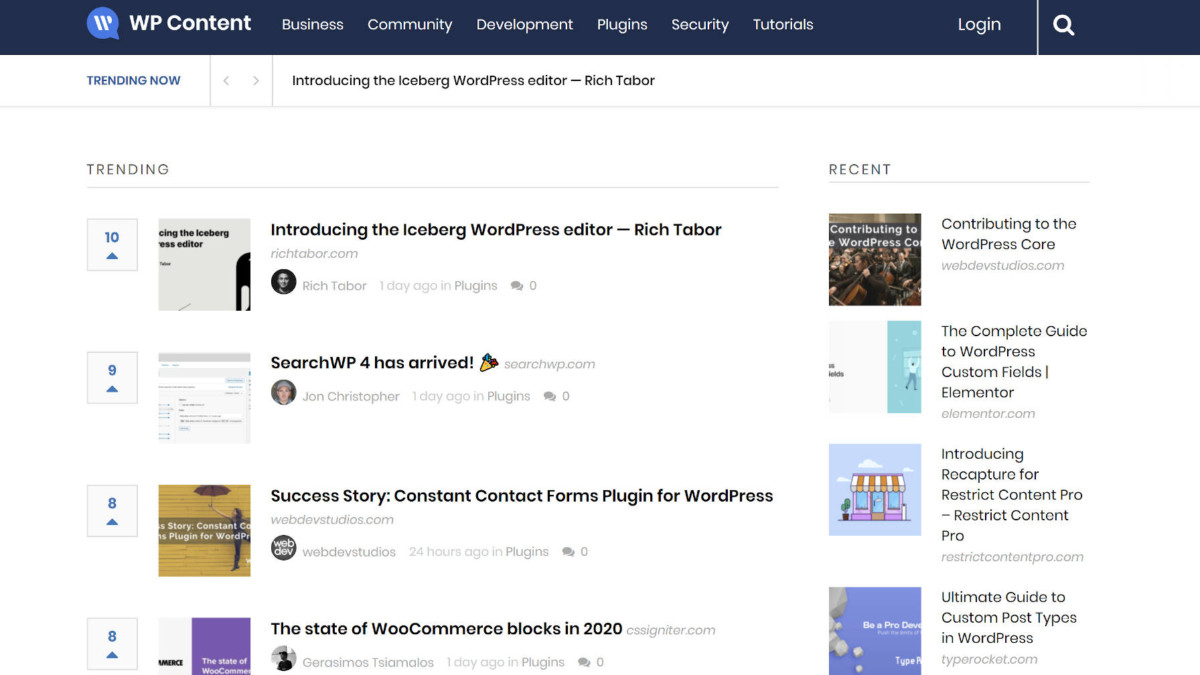Open comments icon on Iceberg editor post
Viewport: 1200px width, 675px height.
click(x=517, y=286)
